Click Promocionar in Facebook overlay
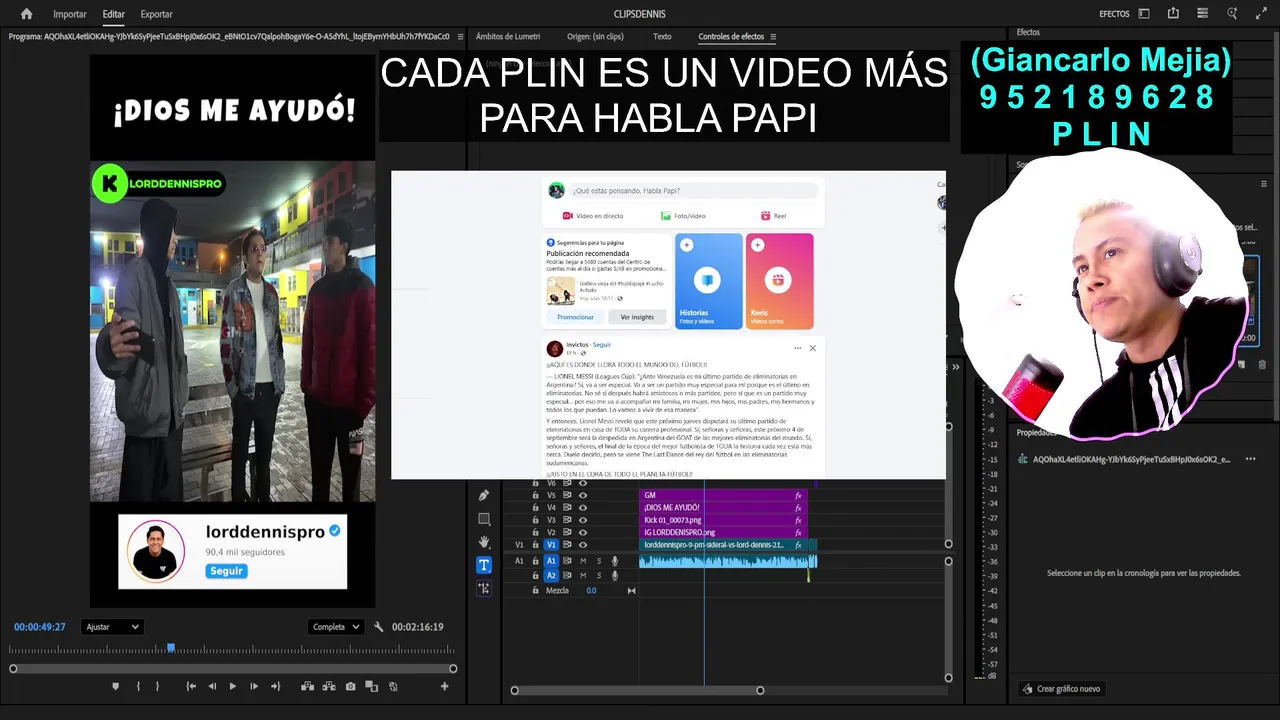The height and width of the screenshot is (720, 1280). pyautogui.click(x=575, y=317)
